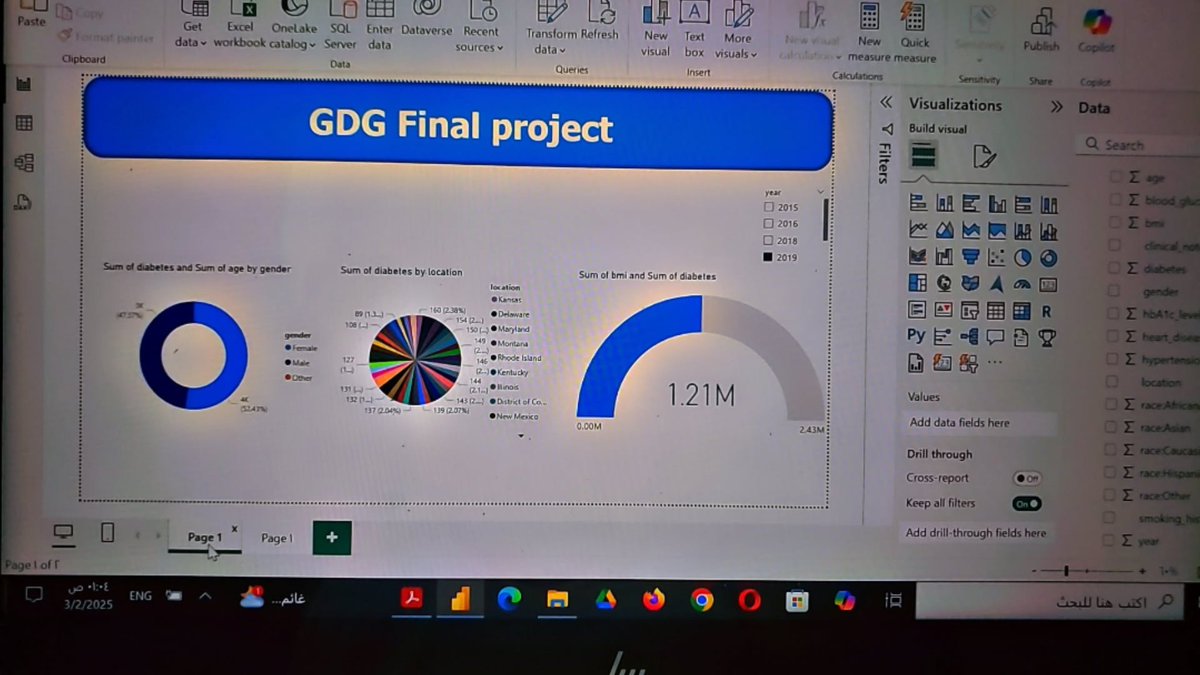
Task: Select the R script visual
Action: point(1047,311)
